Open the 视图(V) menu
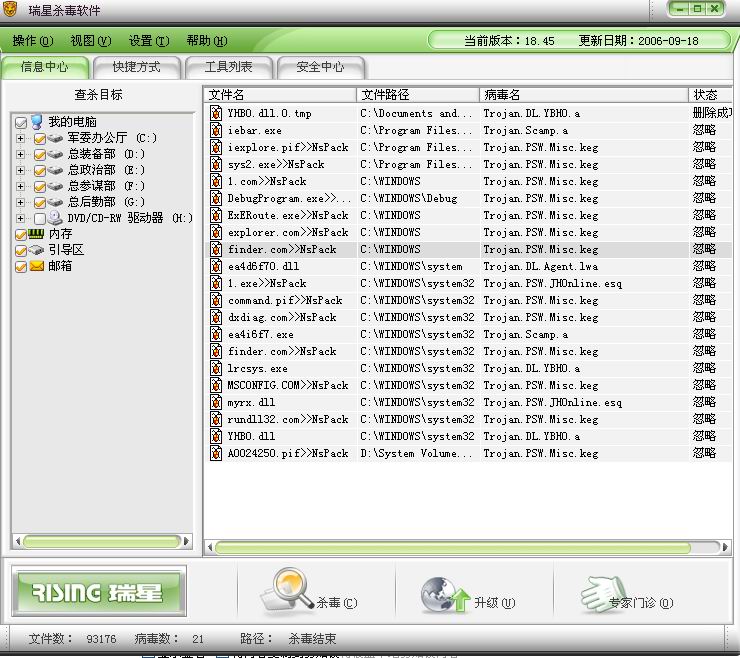Viewport: 740px width, 658px height. click(91, 41)
